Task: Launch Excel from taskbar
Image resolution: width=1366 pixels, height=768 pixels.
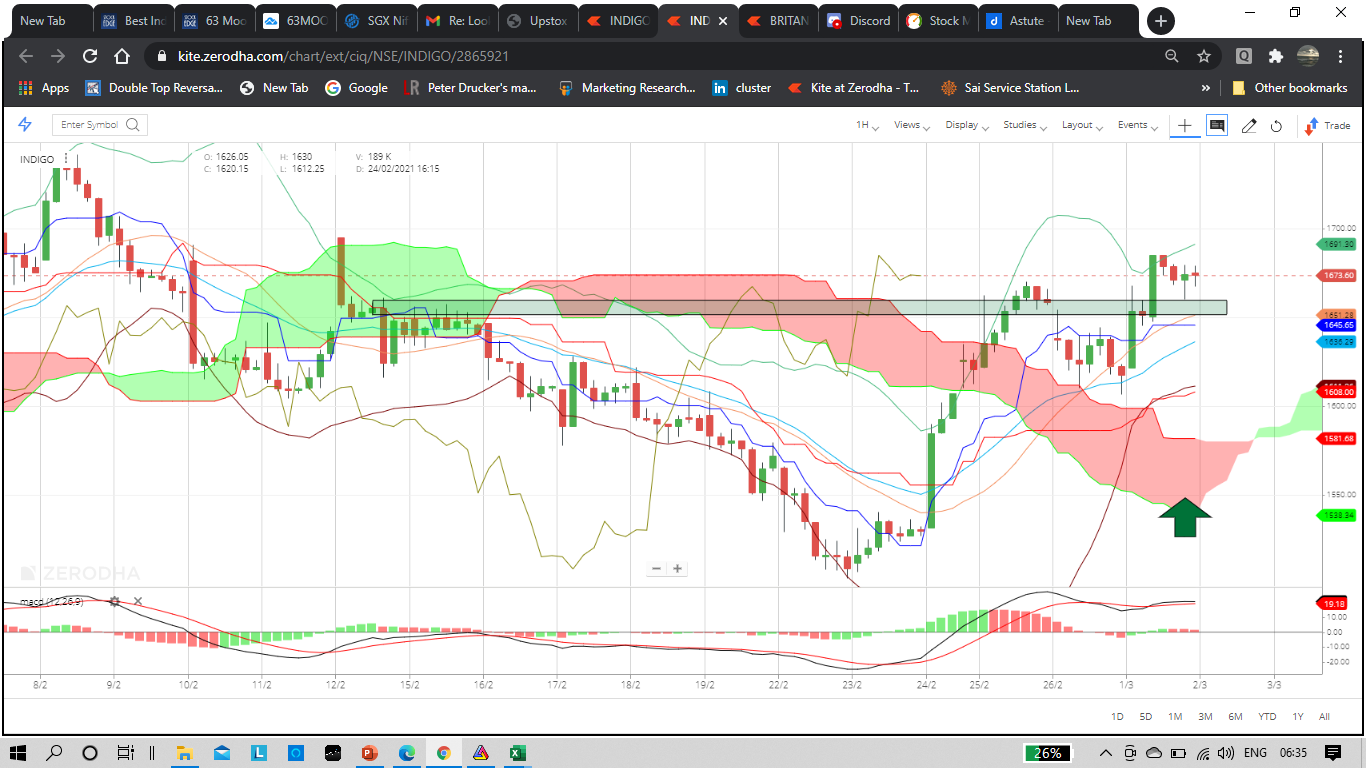Action: click(x=517, y=753)
